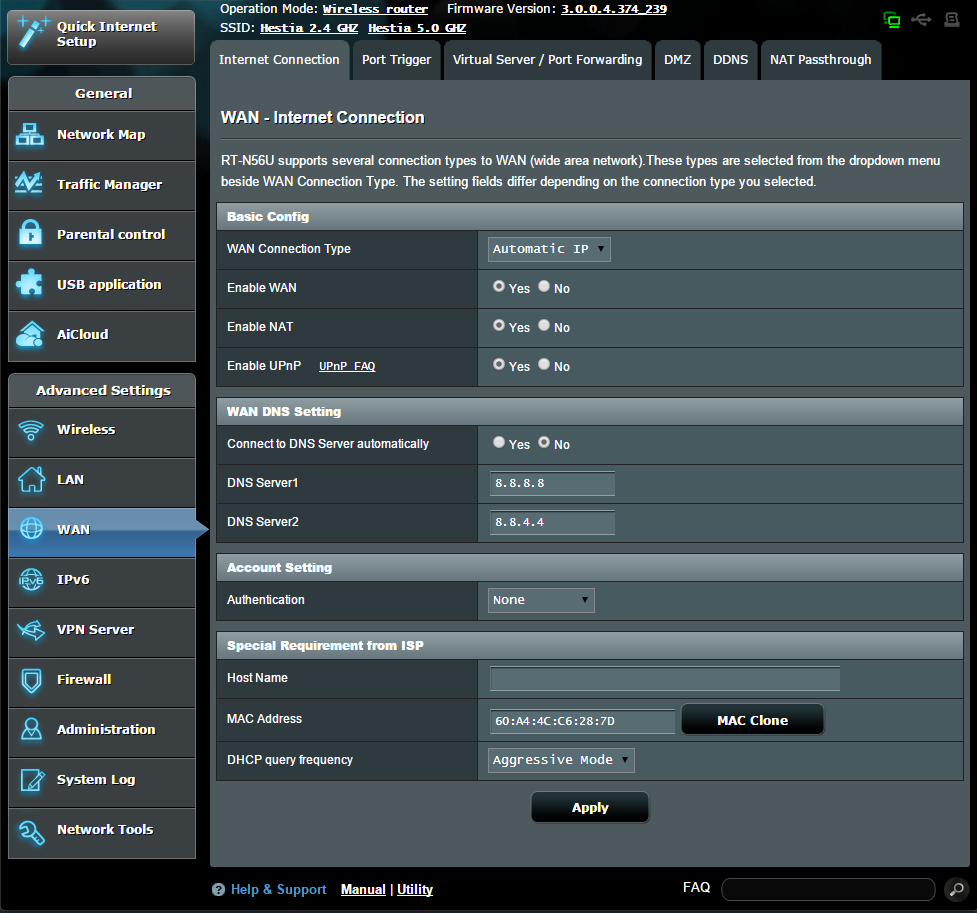
Task: Click the printer status icon in header
Action: [951, 20]
